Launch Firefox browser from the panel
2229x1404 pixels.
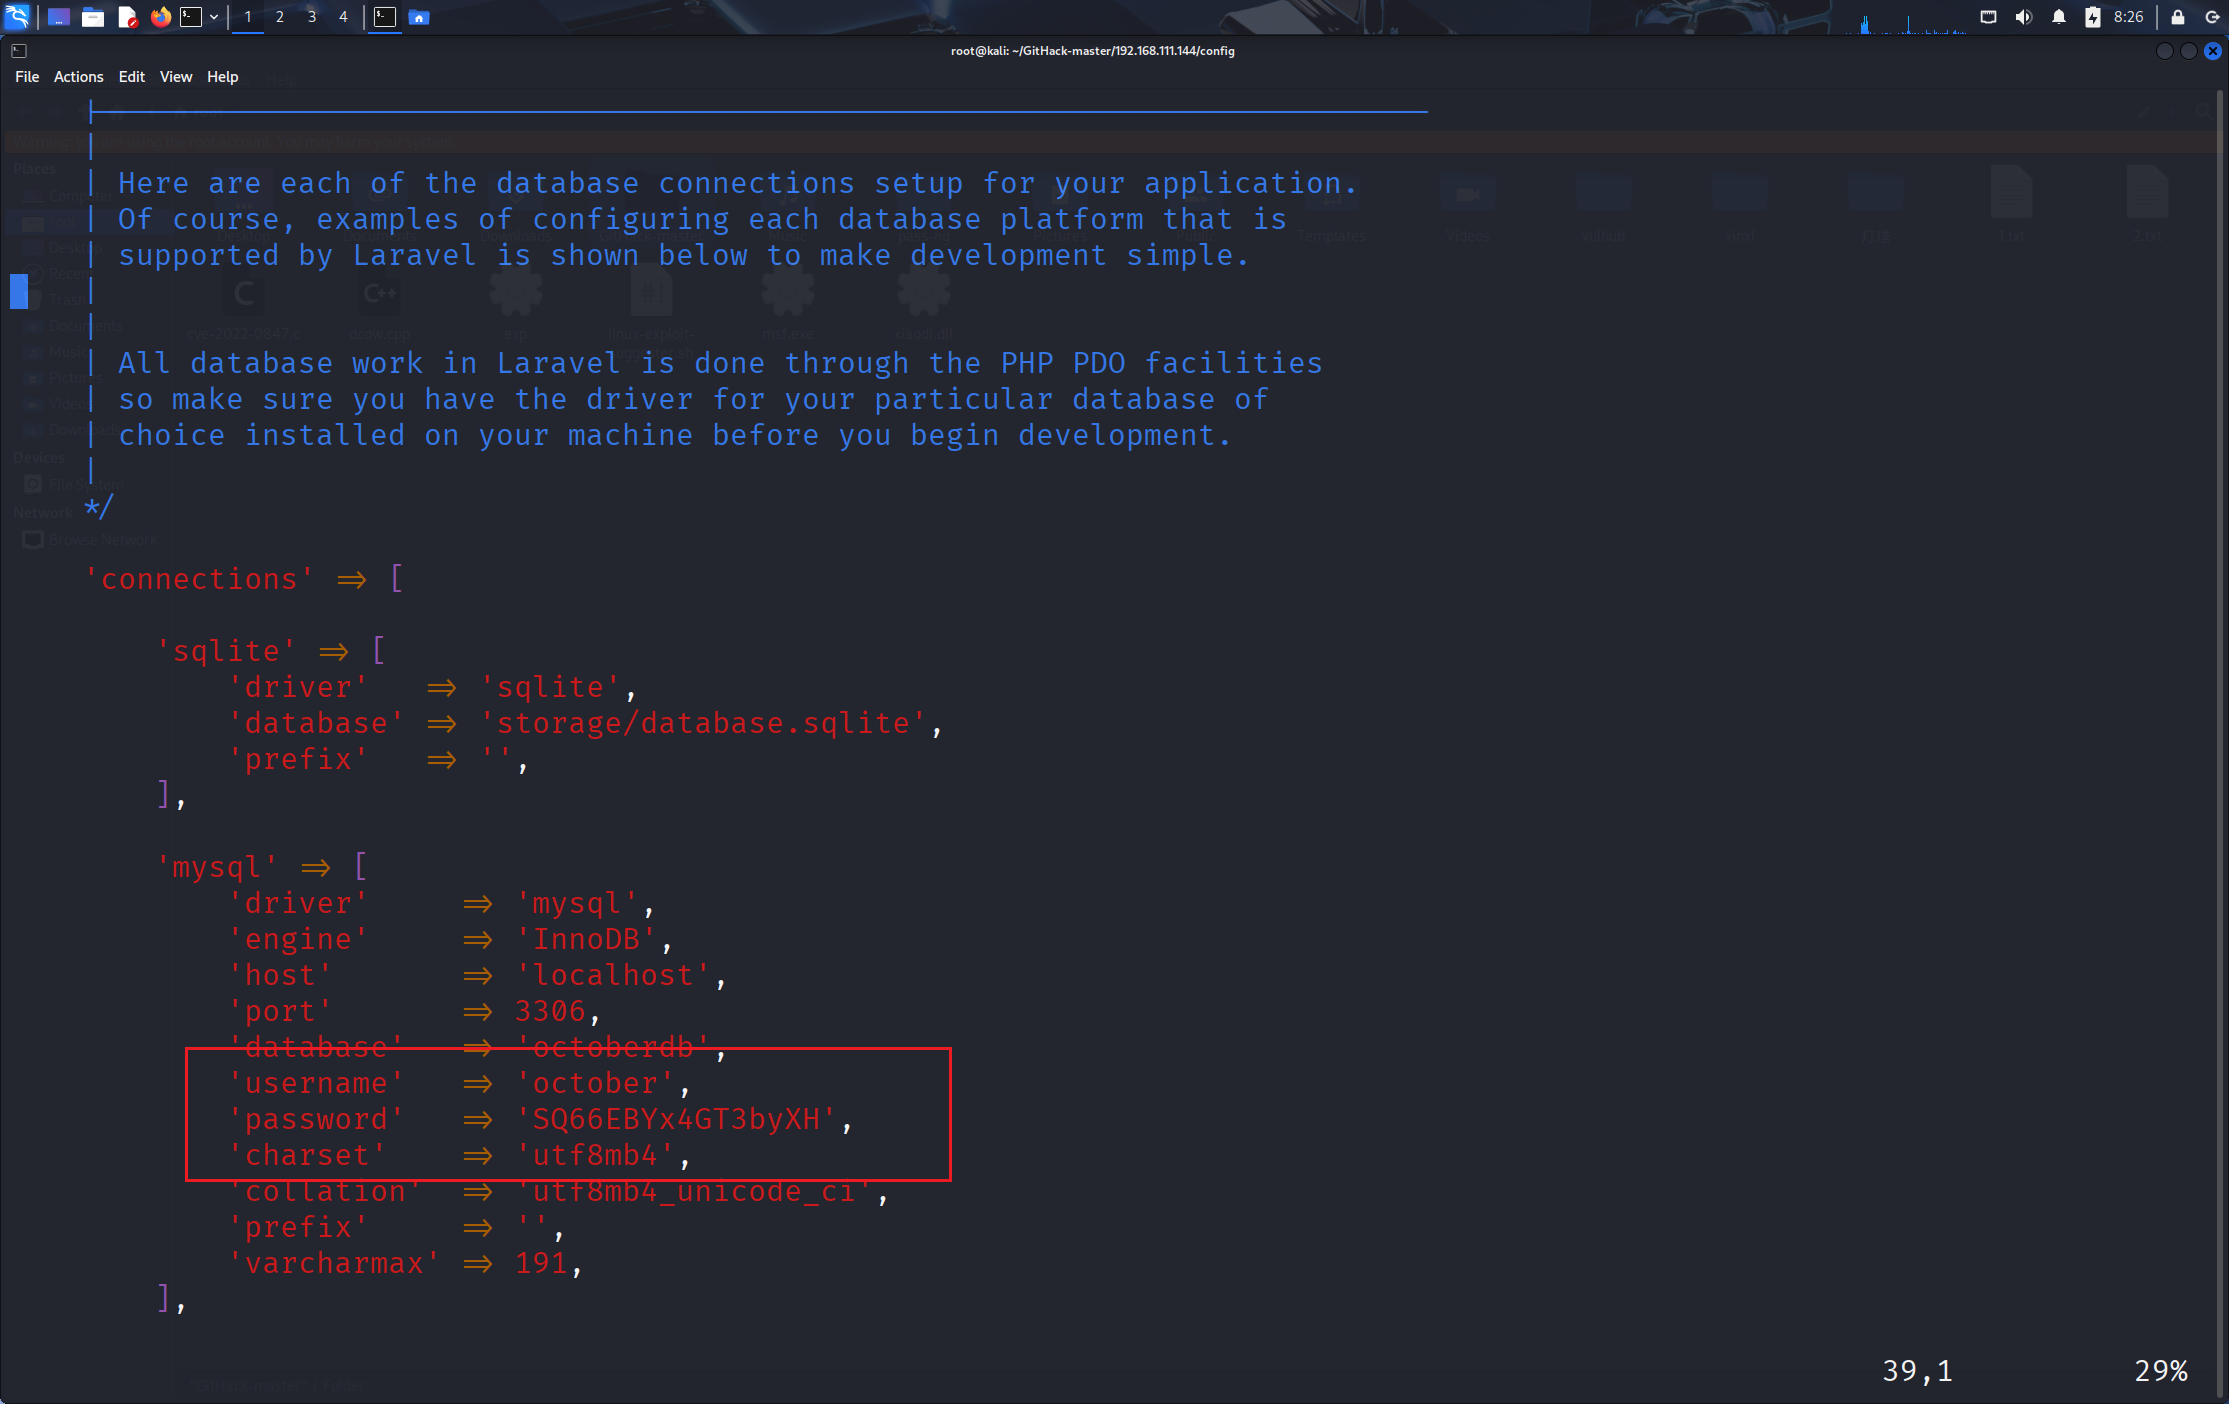point(160,17)
